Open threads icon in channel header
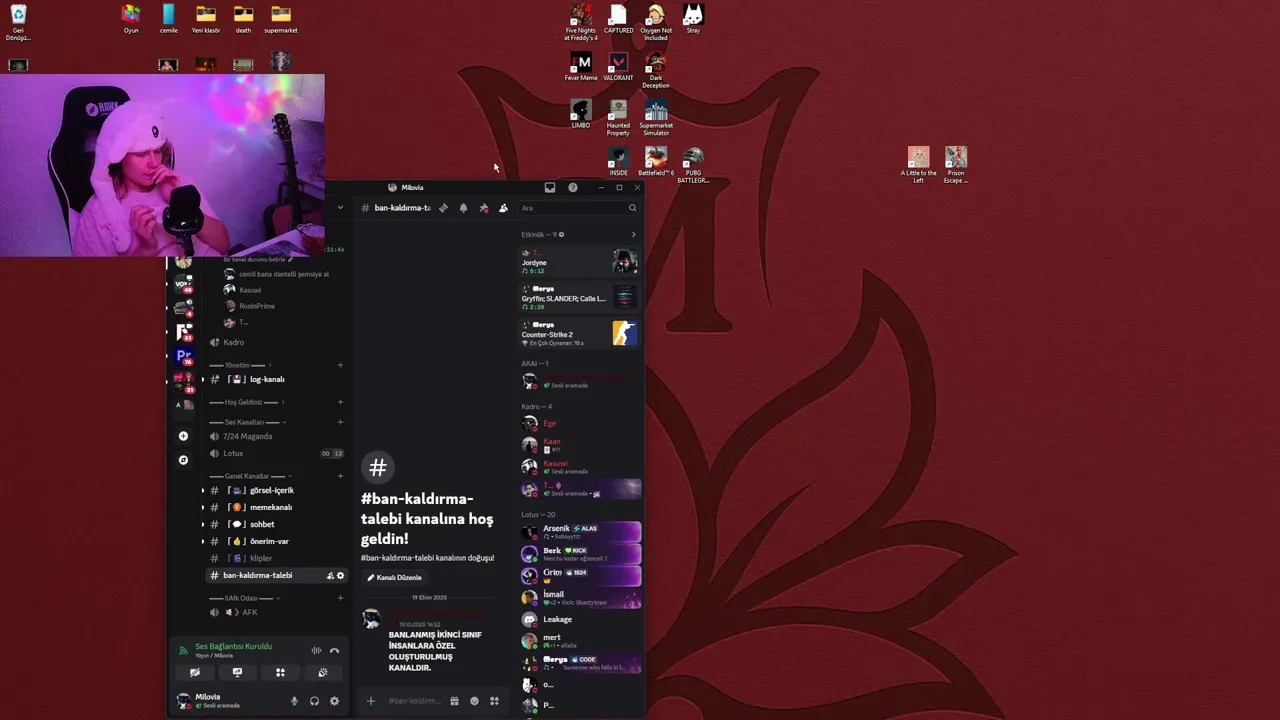 (x=443, y=208)
